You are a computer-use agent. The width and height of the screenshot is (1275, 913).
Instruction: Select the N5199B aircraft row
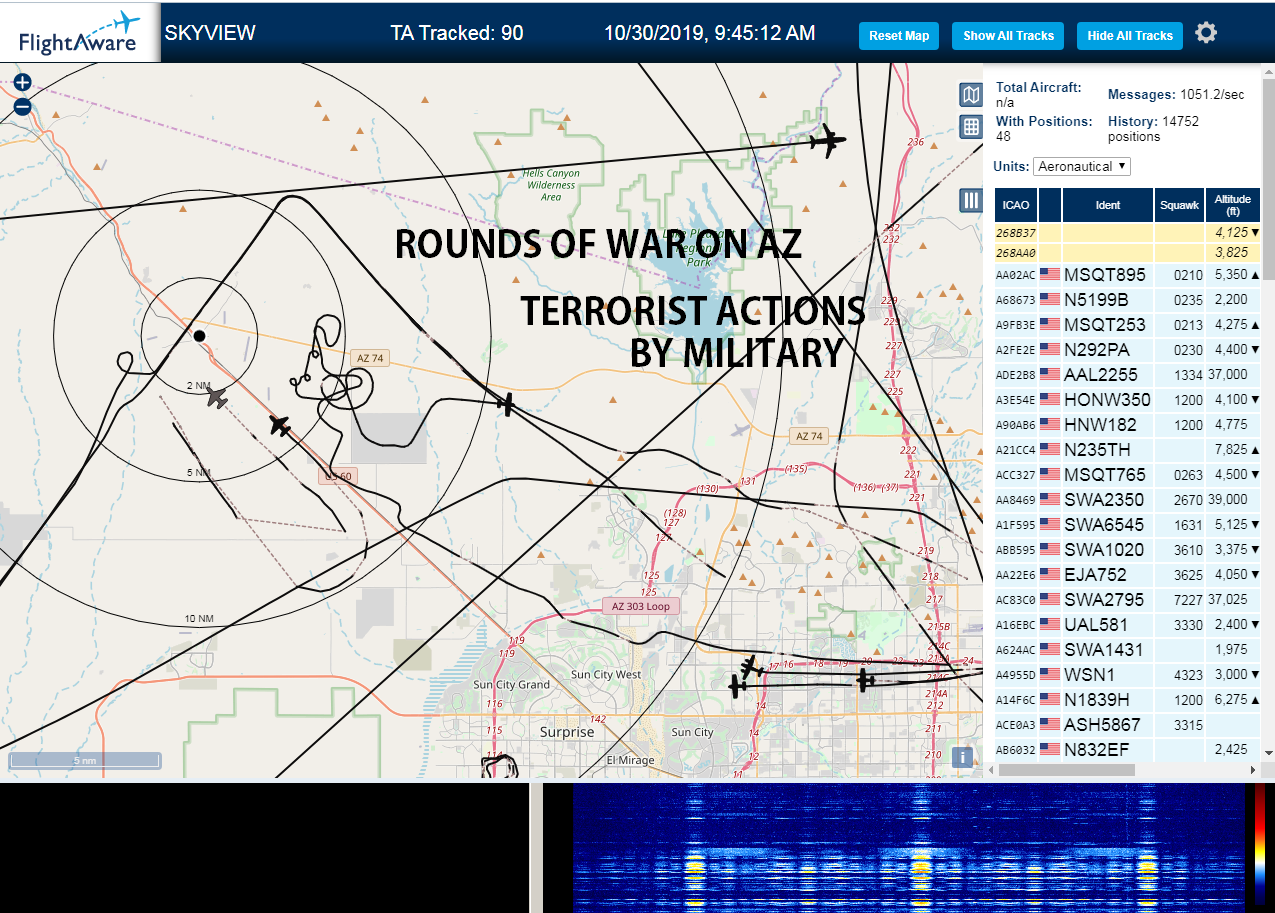(1128, 300)
